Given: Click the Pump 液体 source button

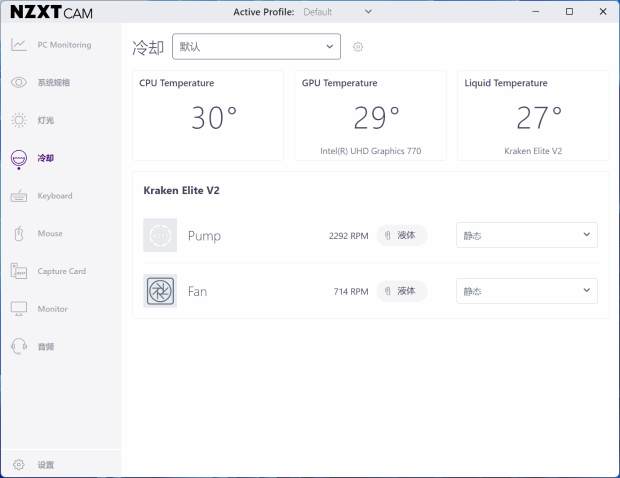Looking at the screenshot, I should point(402,235).
